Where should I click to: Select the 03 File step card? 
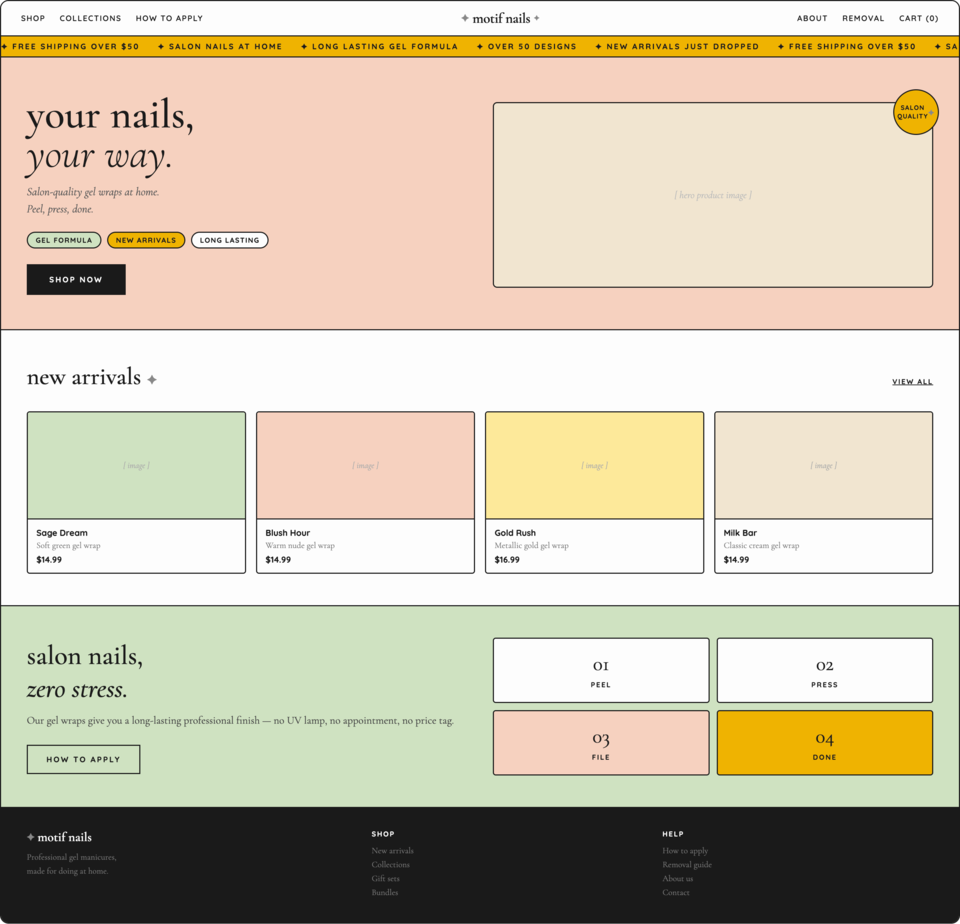click(x=601, y=743)
